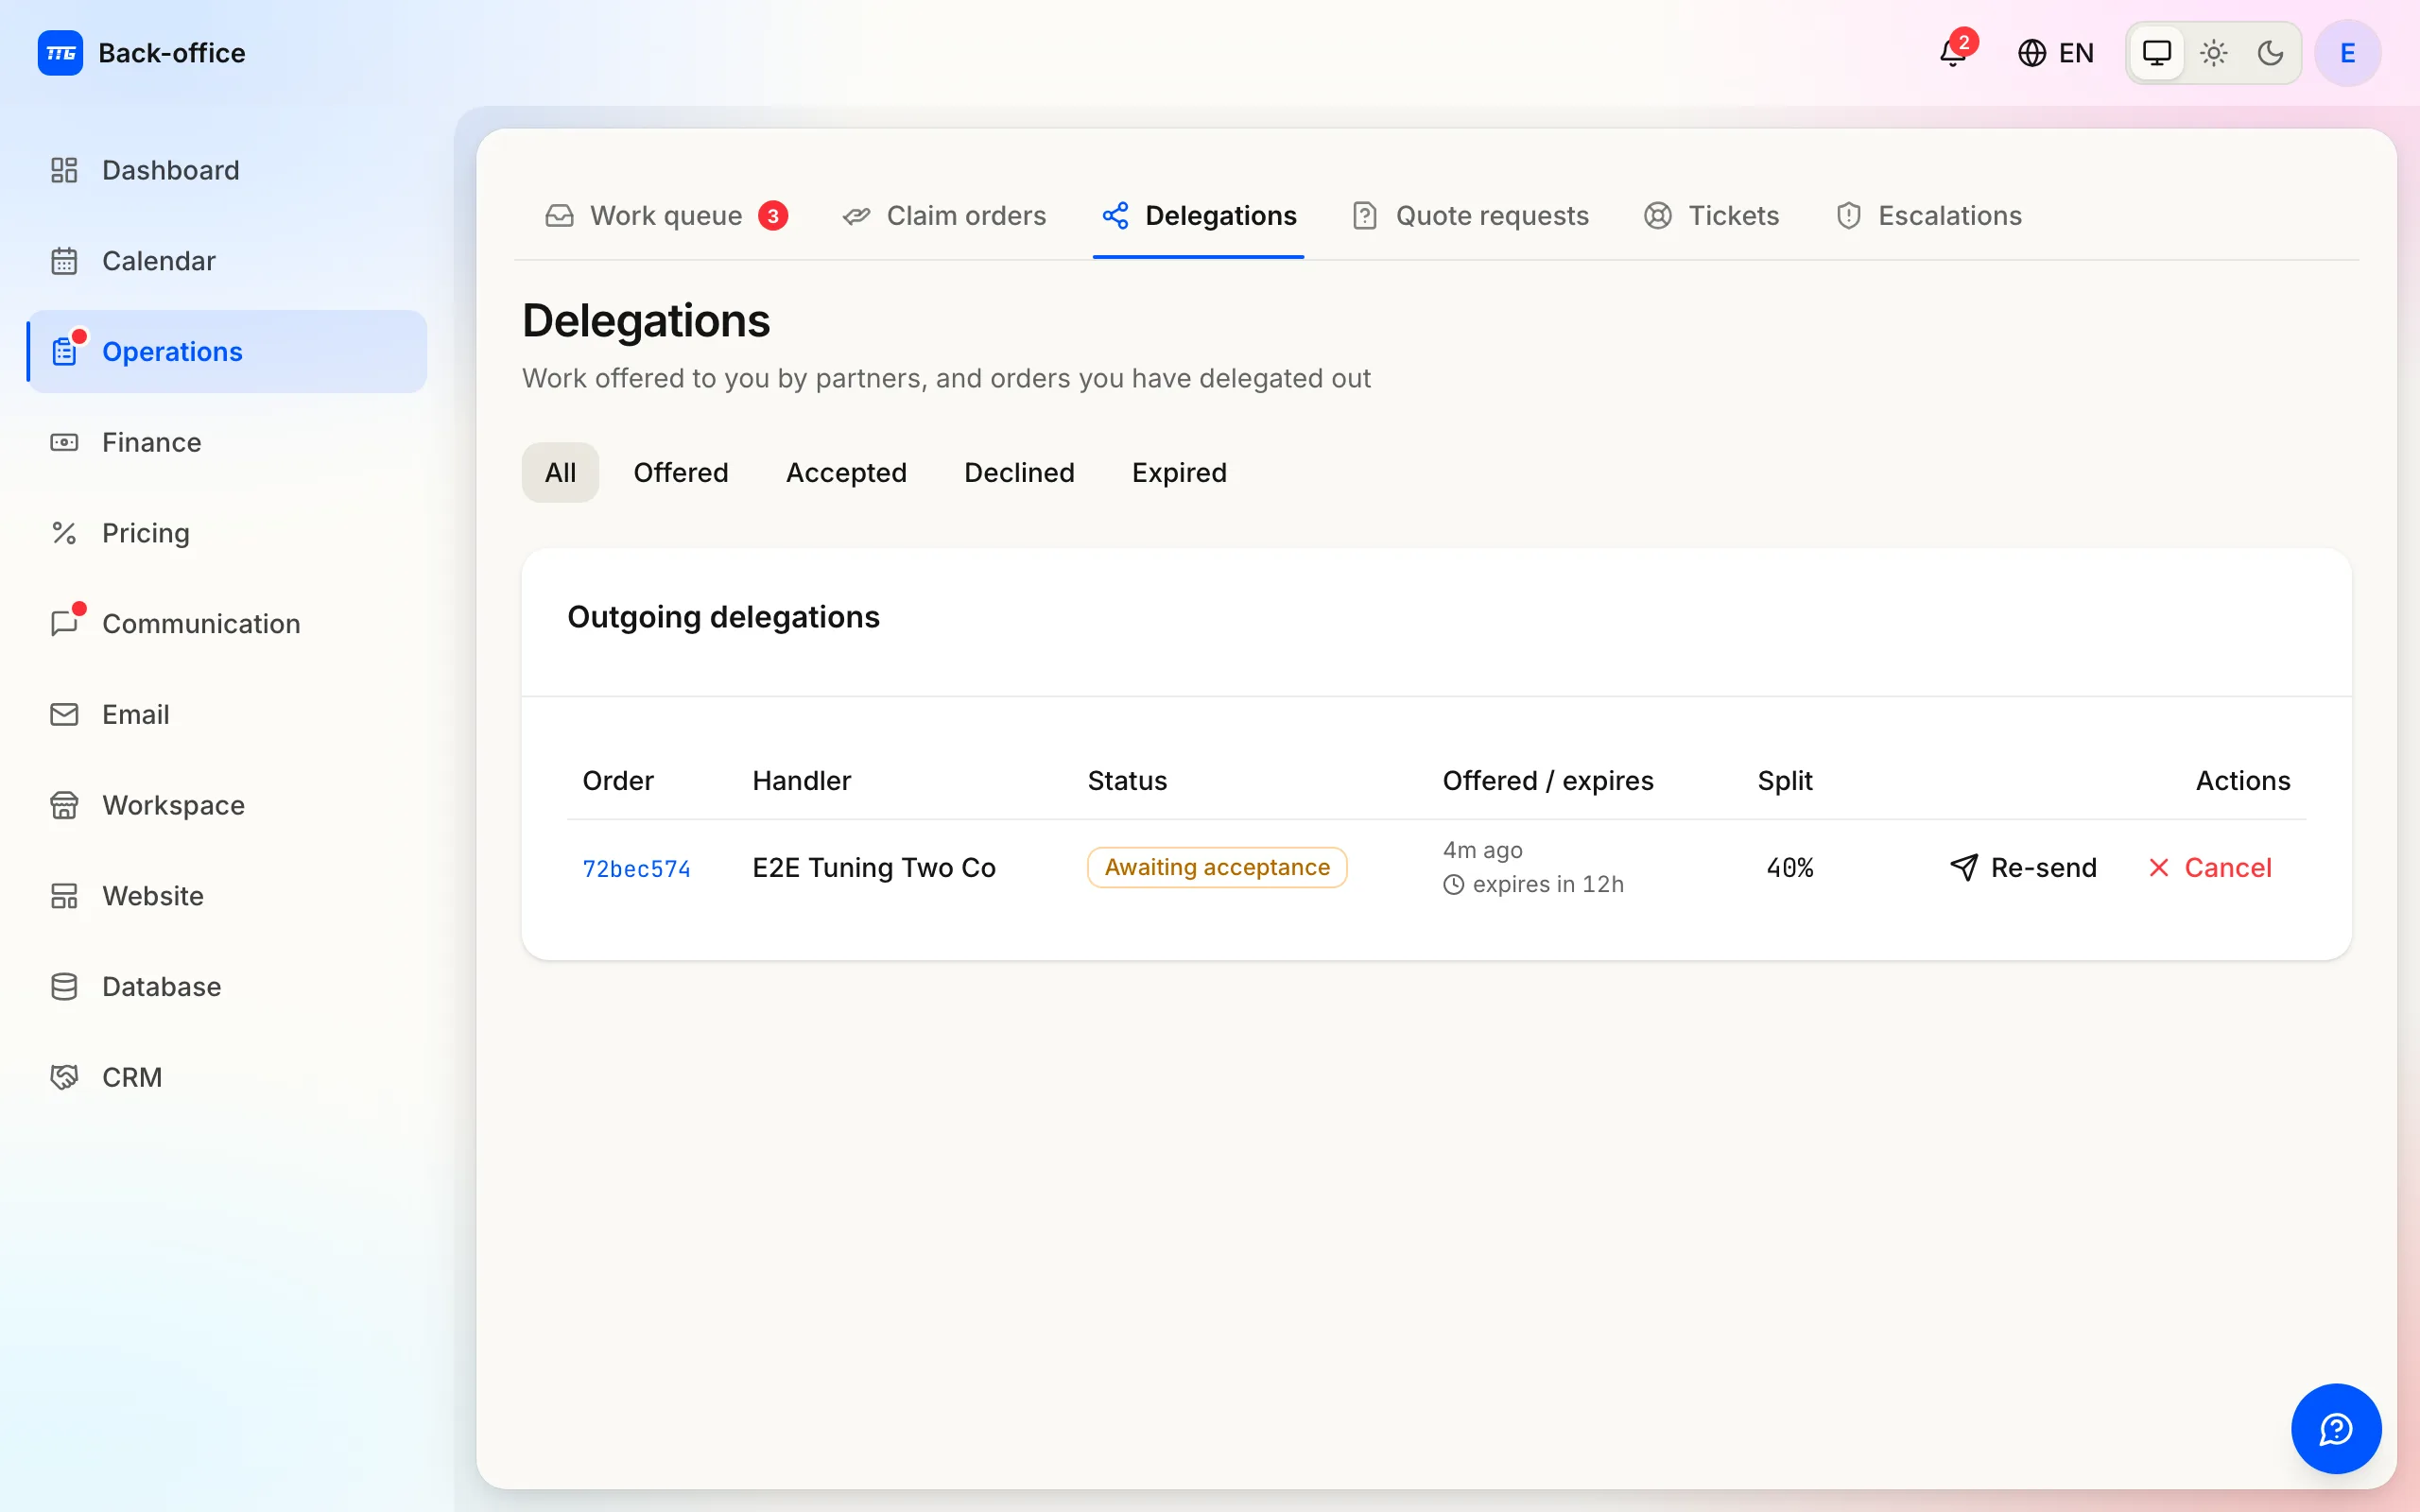Open Calendar in the sidebar
Image resolution: width=2420 pixels, height=1512 pixels.
pyautogui.click(x=227, y=261)
